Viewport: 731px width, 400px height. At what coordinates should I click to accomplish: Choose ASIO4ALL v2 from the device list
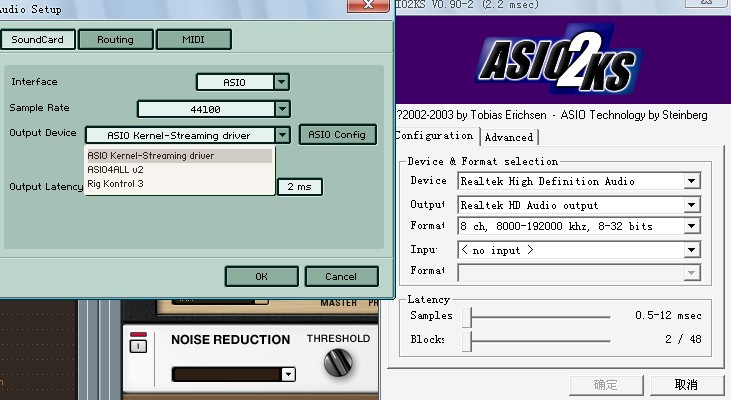tap(179, 170)
